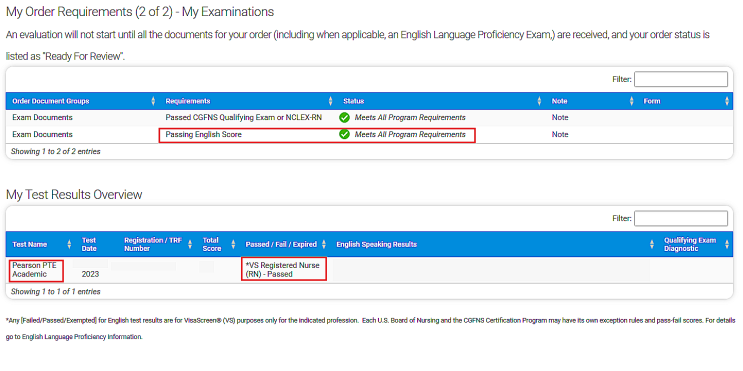Sort by Passed / Fail / Expired column

click(x=285, y=244)
